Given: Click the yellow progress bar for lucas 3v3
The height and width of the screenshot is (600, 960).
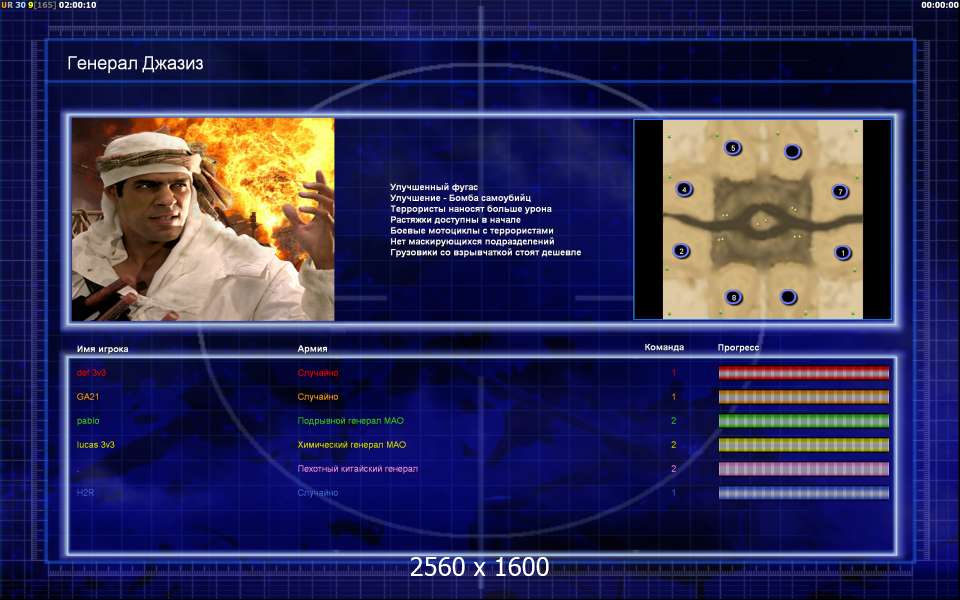Looking at the screenshot, I should (x=803, y=444).
